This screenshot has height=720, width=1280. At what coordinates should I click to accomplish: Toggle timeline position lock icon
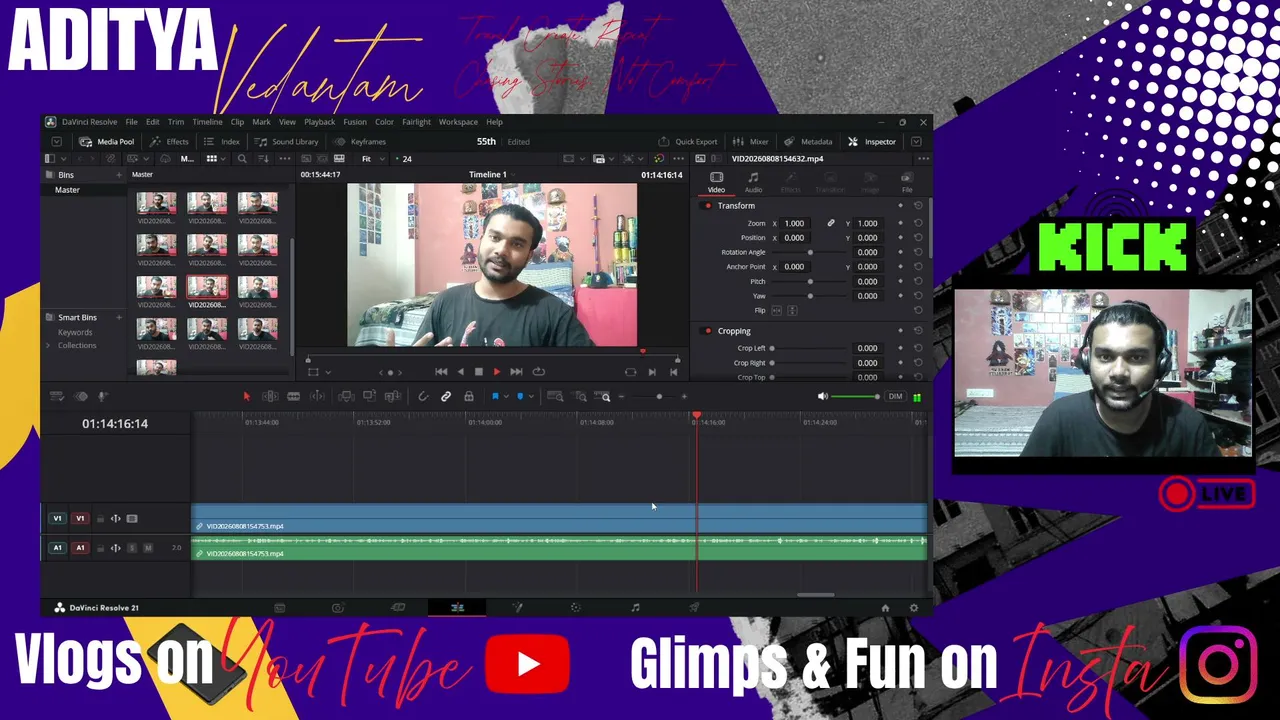click(x=468, y=397)
